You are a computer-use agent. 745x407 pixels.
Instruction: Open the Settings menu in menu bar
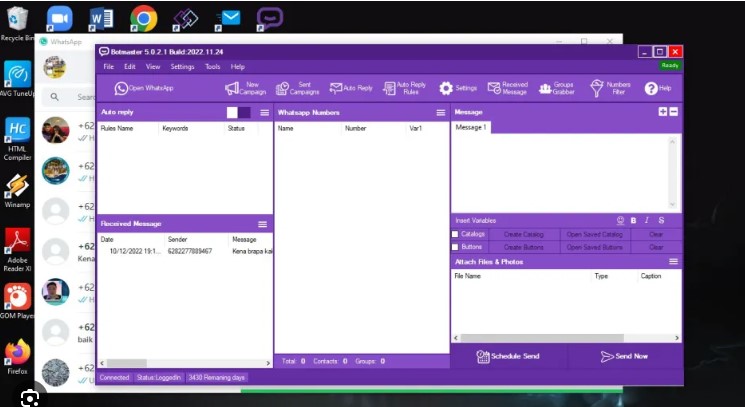click(x=182, y=67)
